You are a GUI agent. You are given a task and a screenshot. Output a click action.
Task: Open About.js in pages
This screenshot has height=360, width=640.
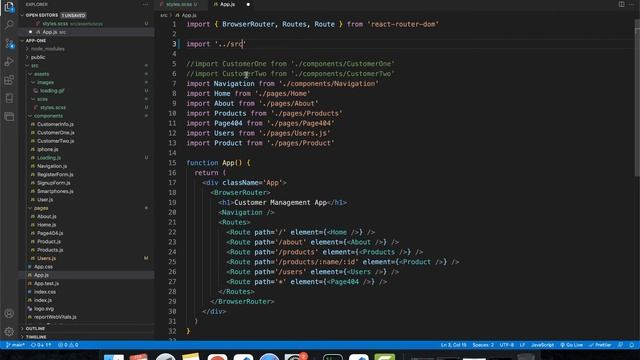coord(47,216)
